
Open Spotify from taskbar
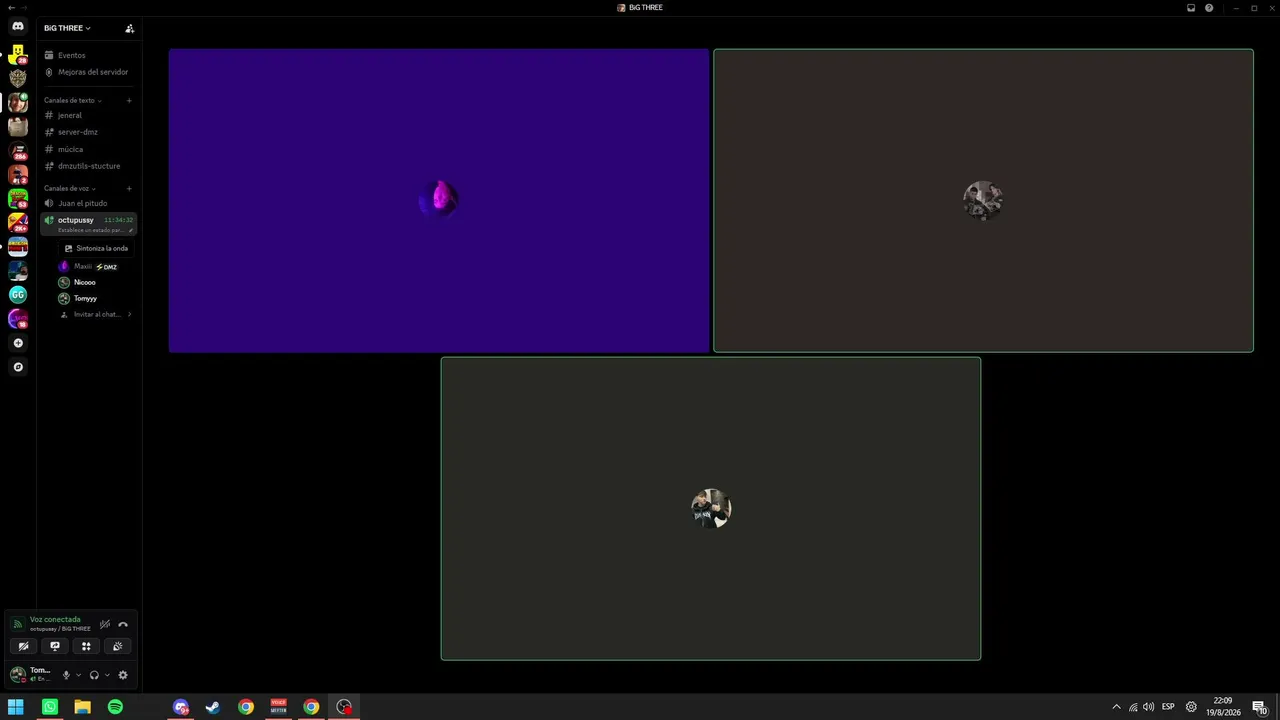(115, 707)
